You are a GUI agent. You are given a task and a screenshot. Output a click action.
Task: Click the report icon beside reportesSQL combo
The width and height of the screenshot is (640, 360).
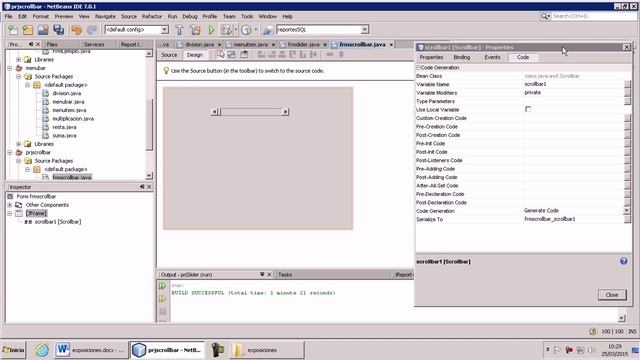pyautogui.click(x=267, y=30)
